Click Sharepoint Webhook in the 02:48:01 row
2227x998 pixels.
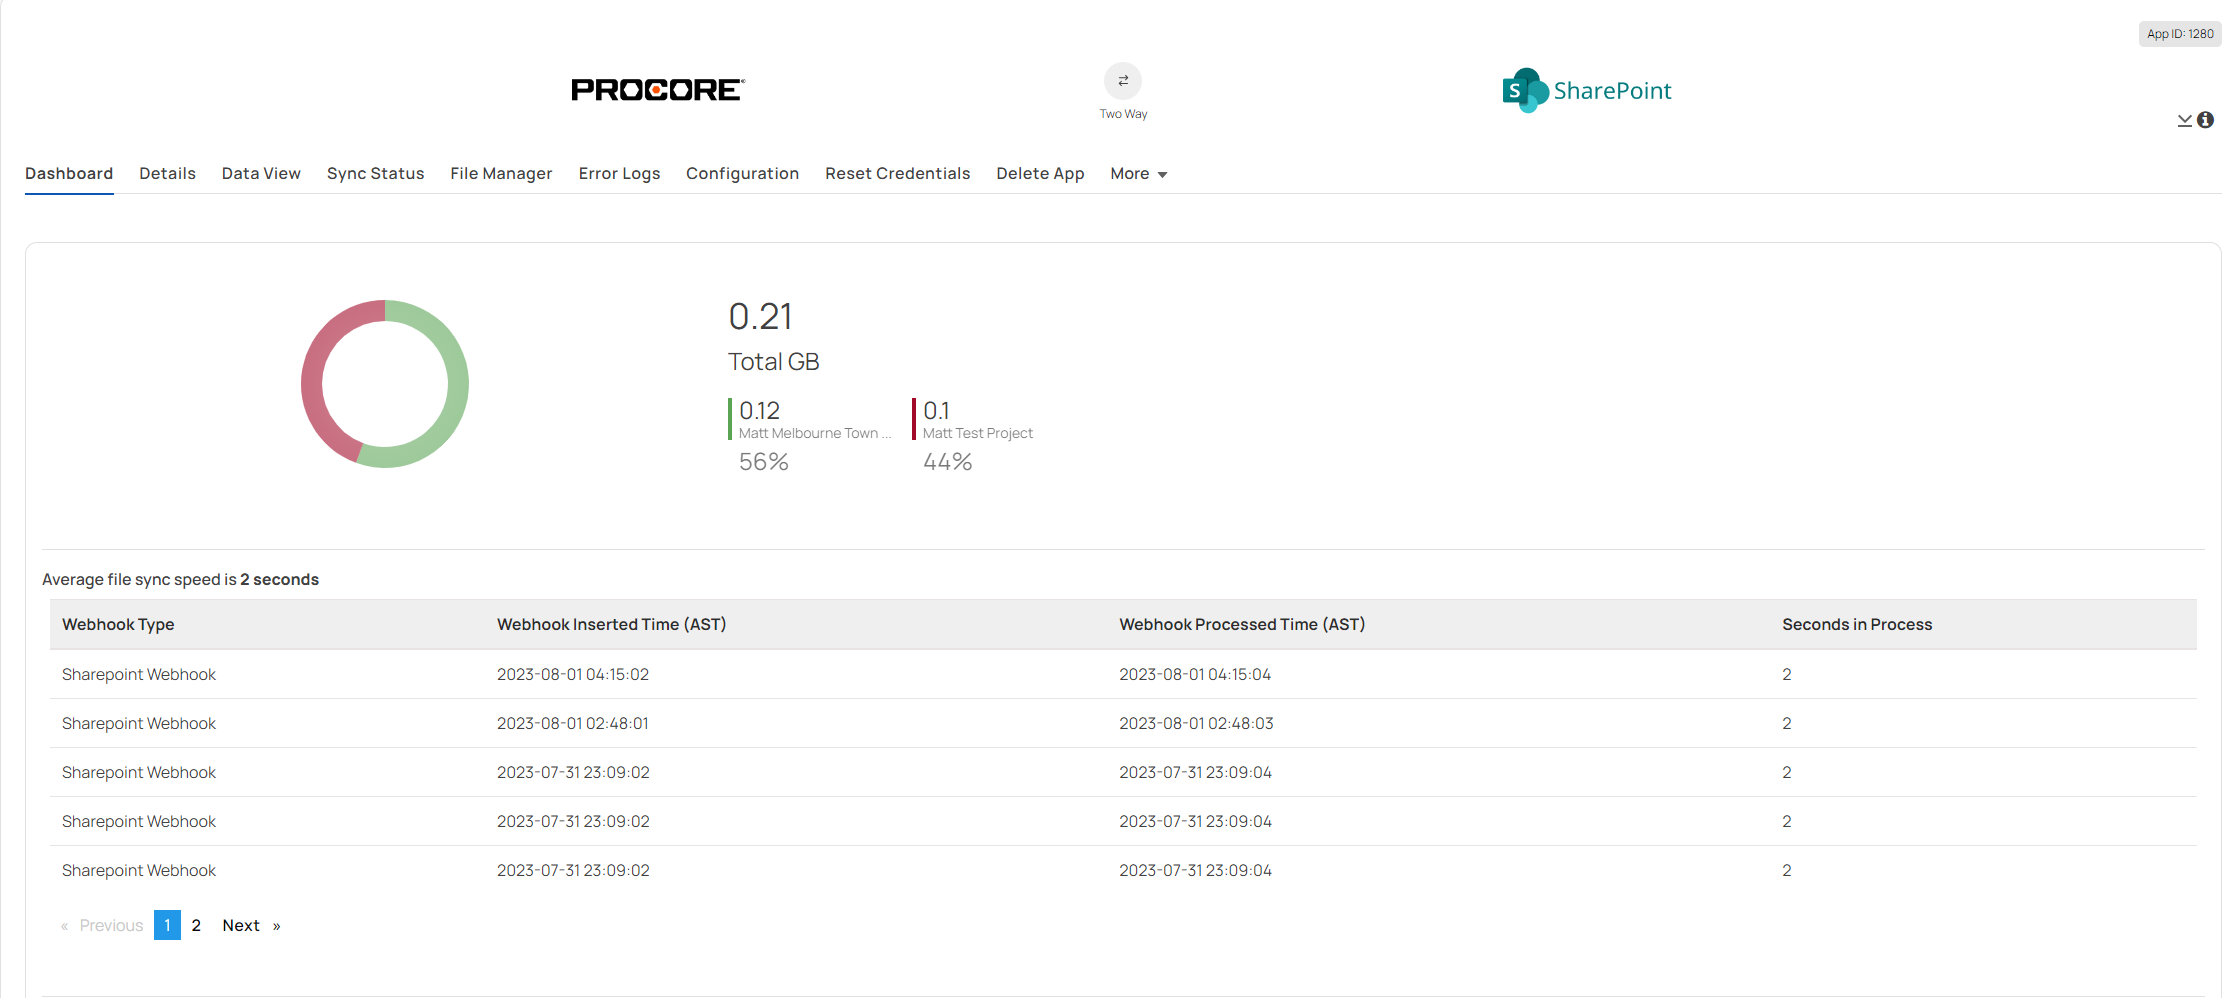click(139, 724)
